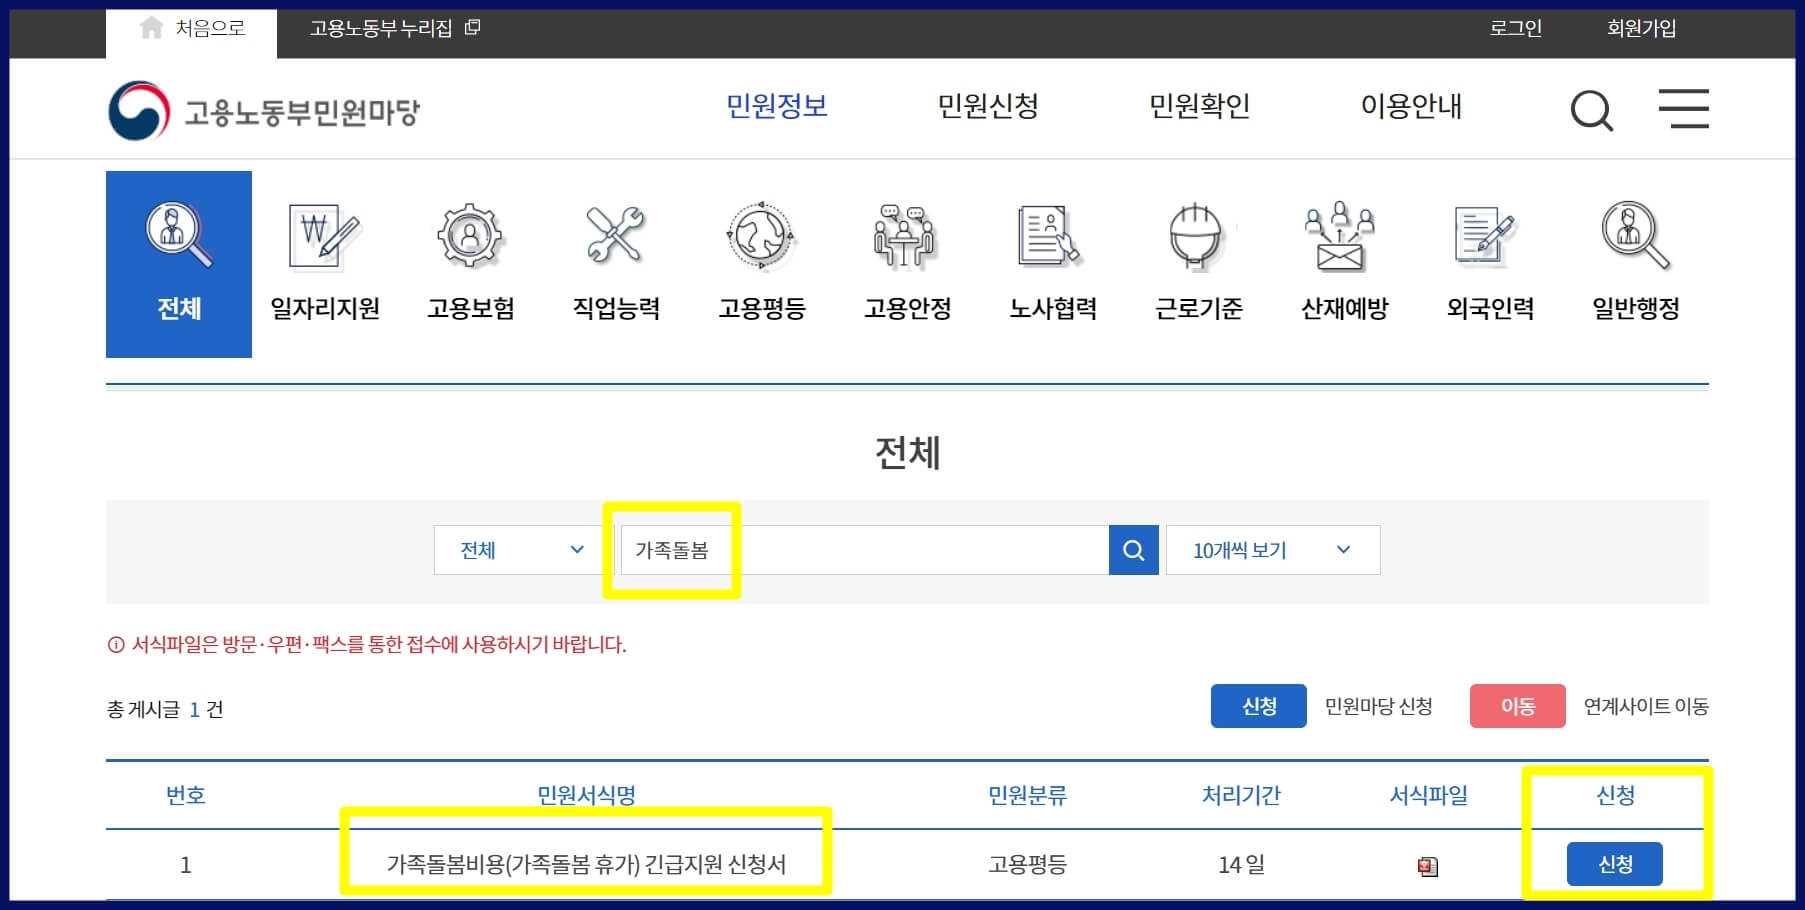Open the 고용보험 category icon
The width and height of the screenshot is (1805, 910).
point(469,237)
